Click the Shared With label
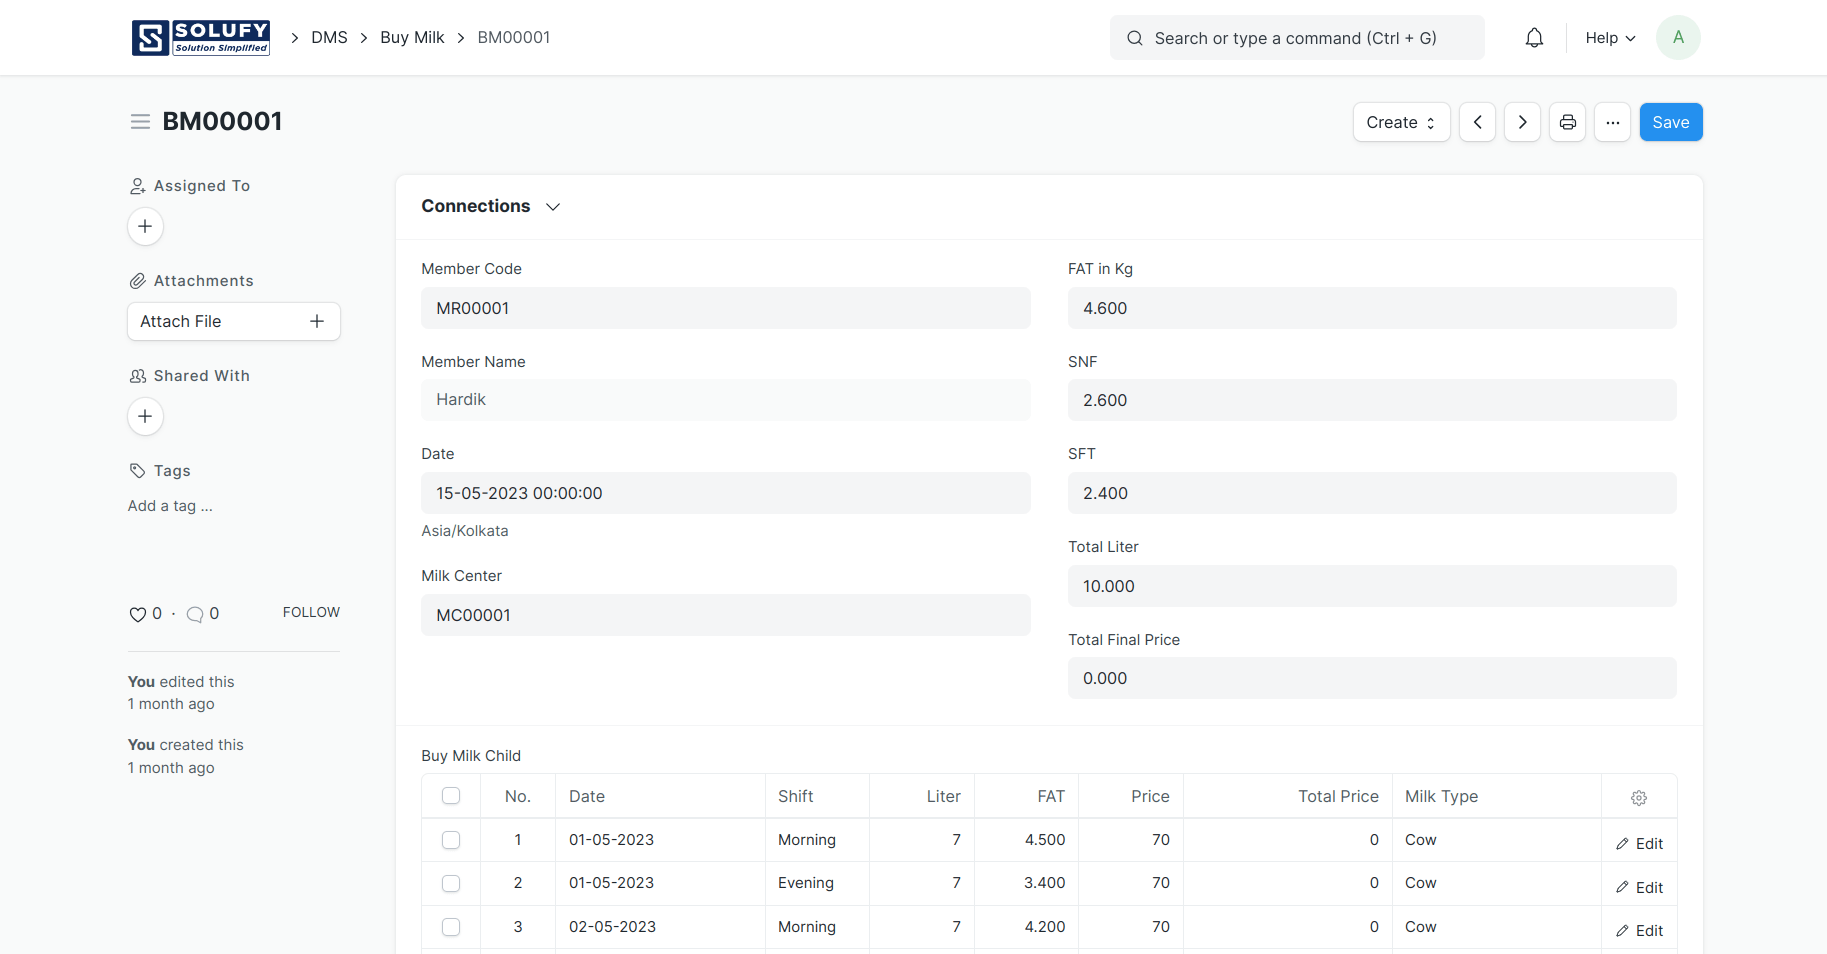The image size is (1827, 954). pyautogui.click(x=202, y=376)
